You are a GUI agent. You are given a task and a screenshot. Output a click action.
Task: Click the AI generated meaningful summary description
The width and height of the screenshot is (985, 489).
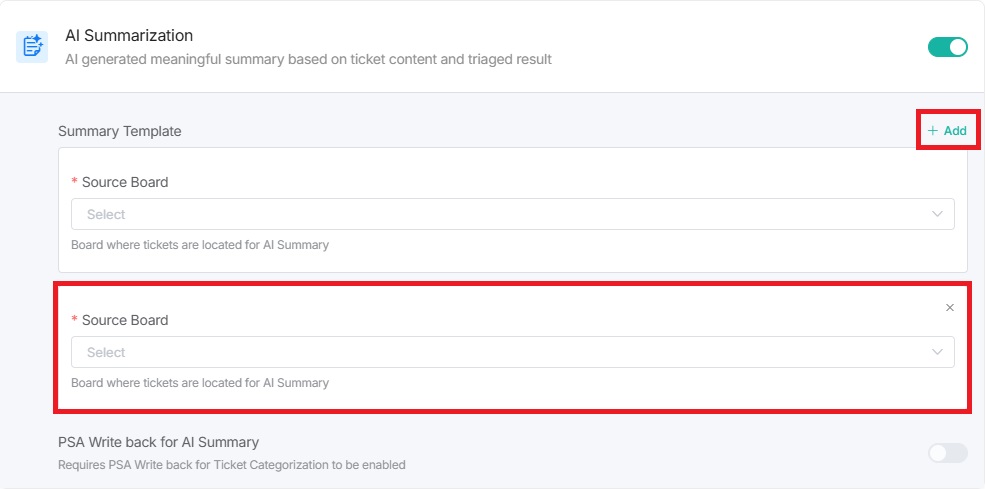308,59
